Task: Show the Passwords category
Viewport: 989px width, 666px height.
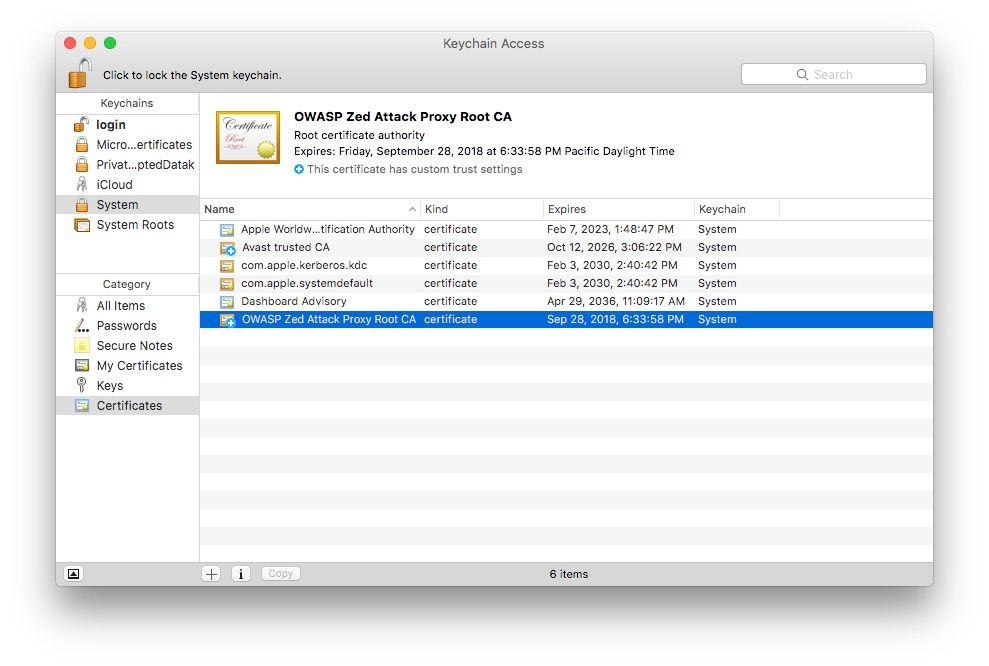Action: (x=127, y=325)
